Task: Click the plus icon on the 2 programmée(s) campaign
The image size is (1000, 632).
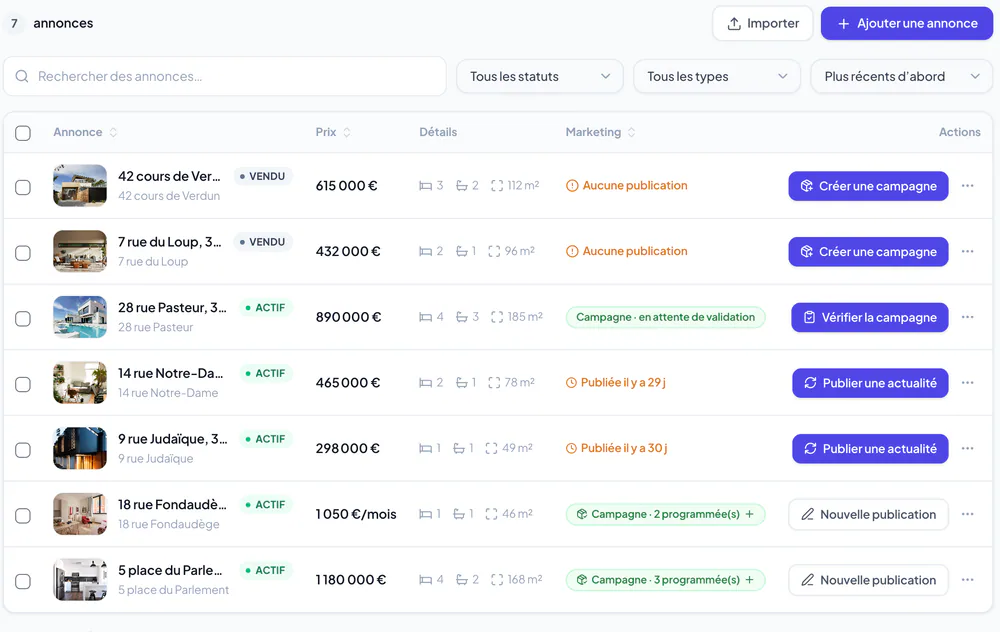Action: [x=749, y=514]
